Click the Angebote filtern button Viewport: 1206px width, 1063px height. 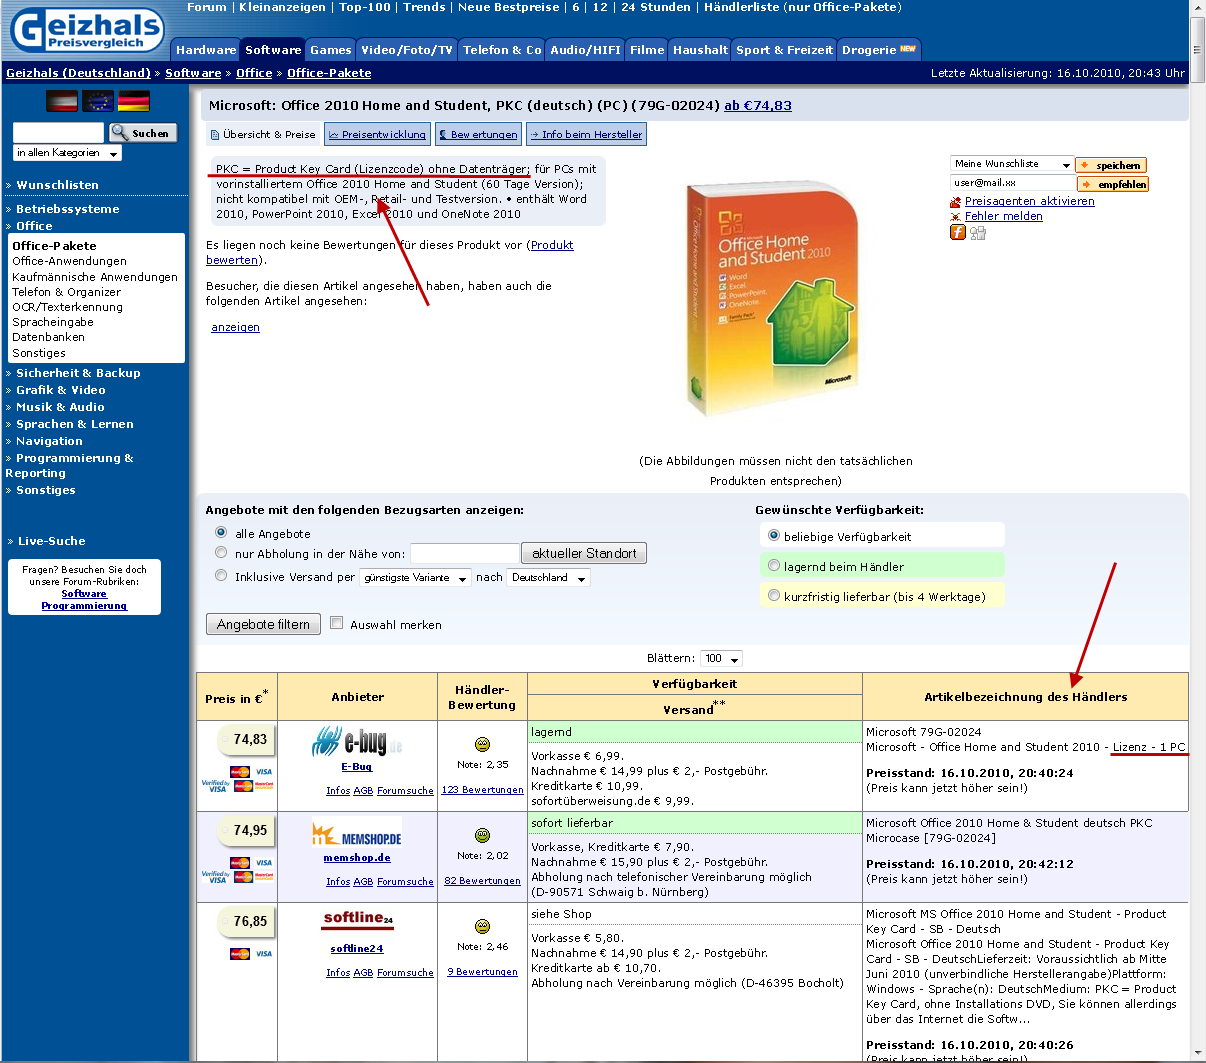(264, 624)
